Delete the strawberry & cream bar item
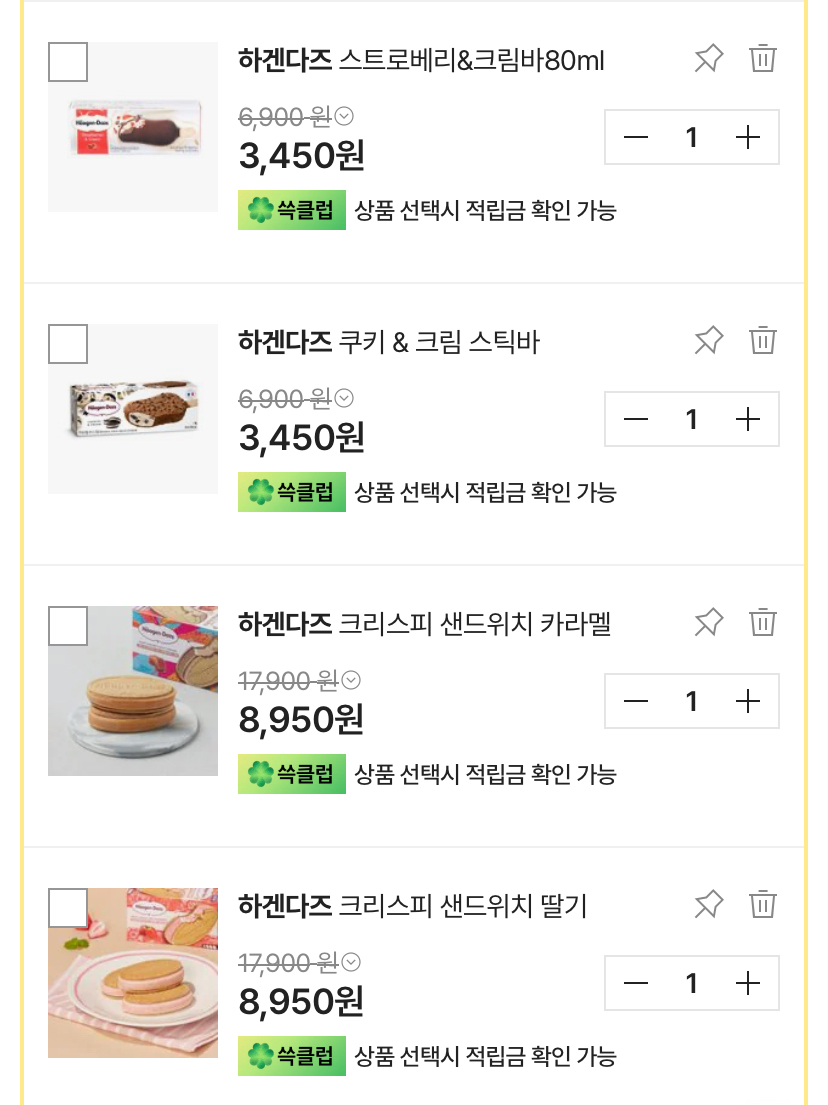The width and height of the screenshot is (828, 1105). pos(763,58)
